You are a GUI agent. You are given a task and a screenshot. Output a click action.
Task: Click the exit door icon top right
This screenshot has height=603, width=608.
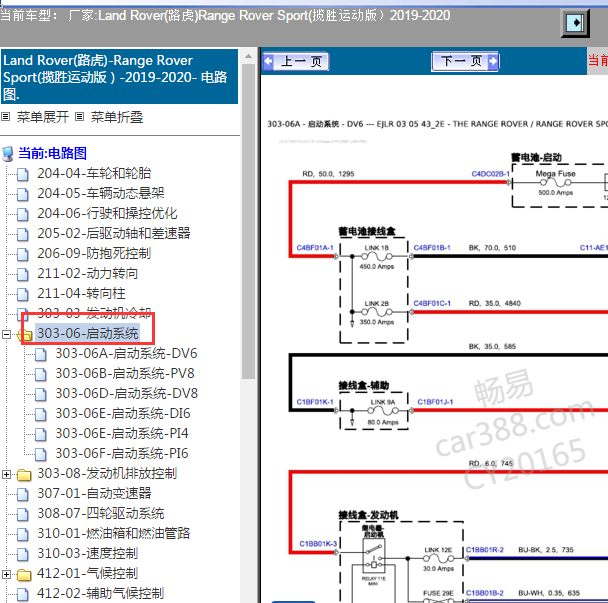tap(575, 23)
